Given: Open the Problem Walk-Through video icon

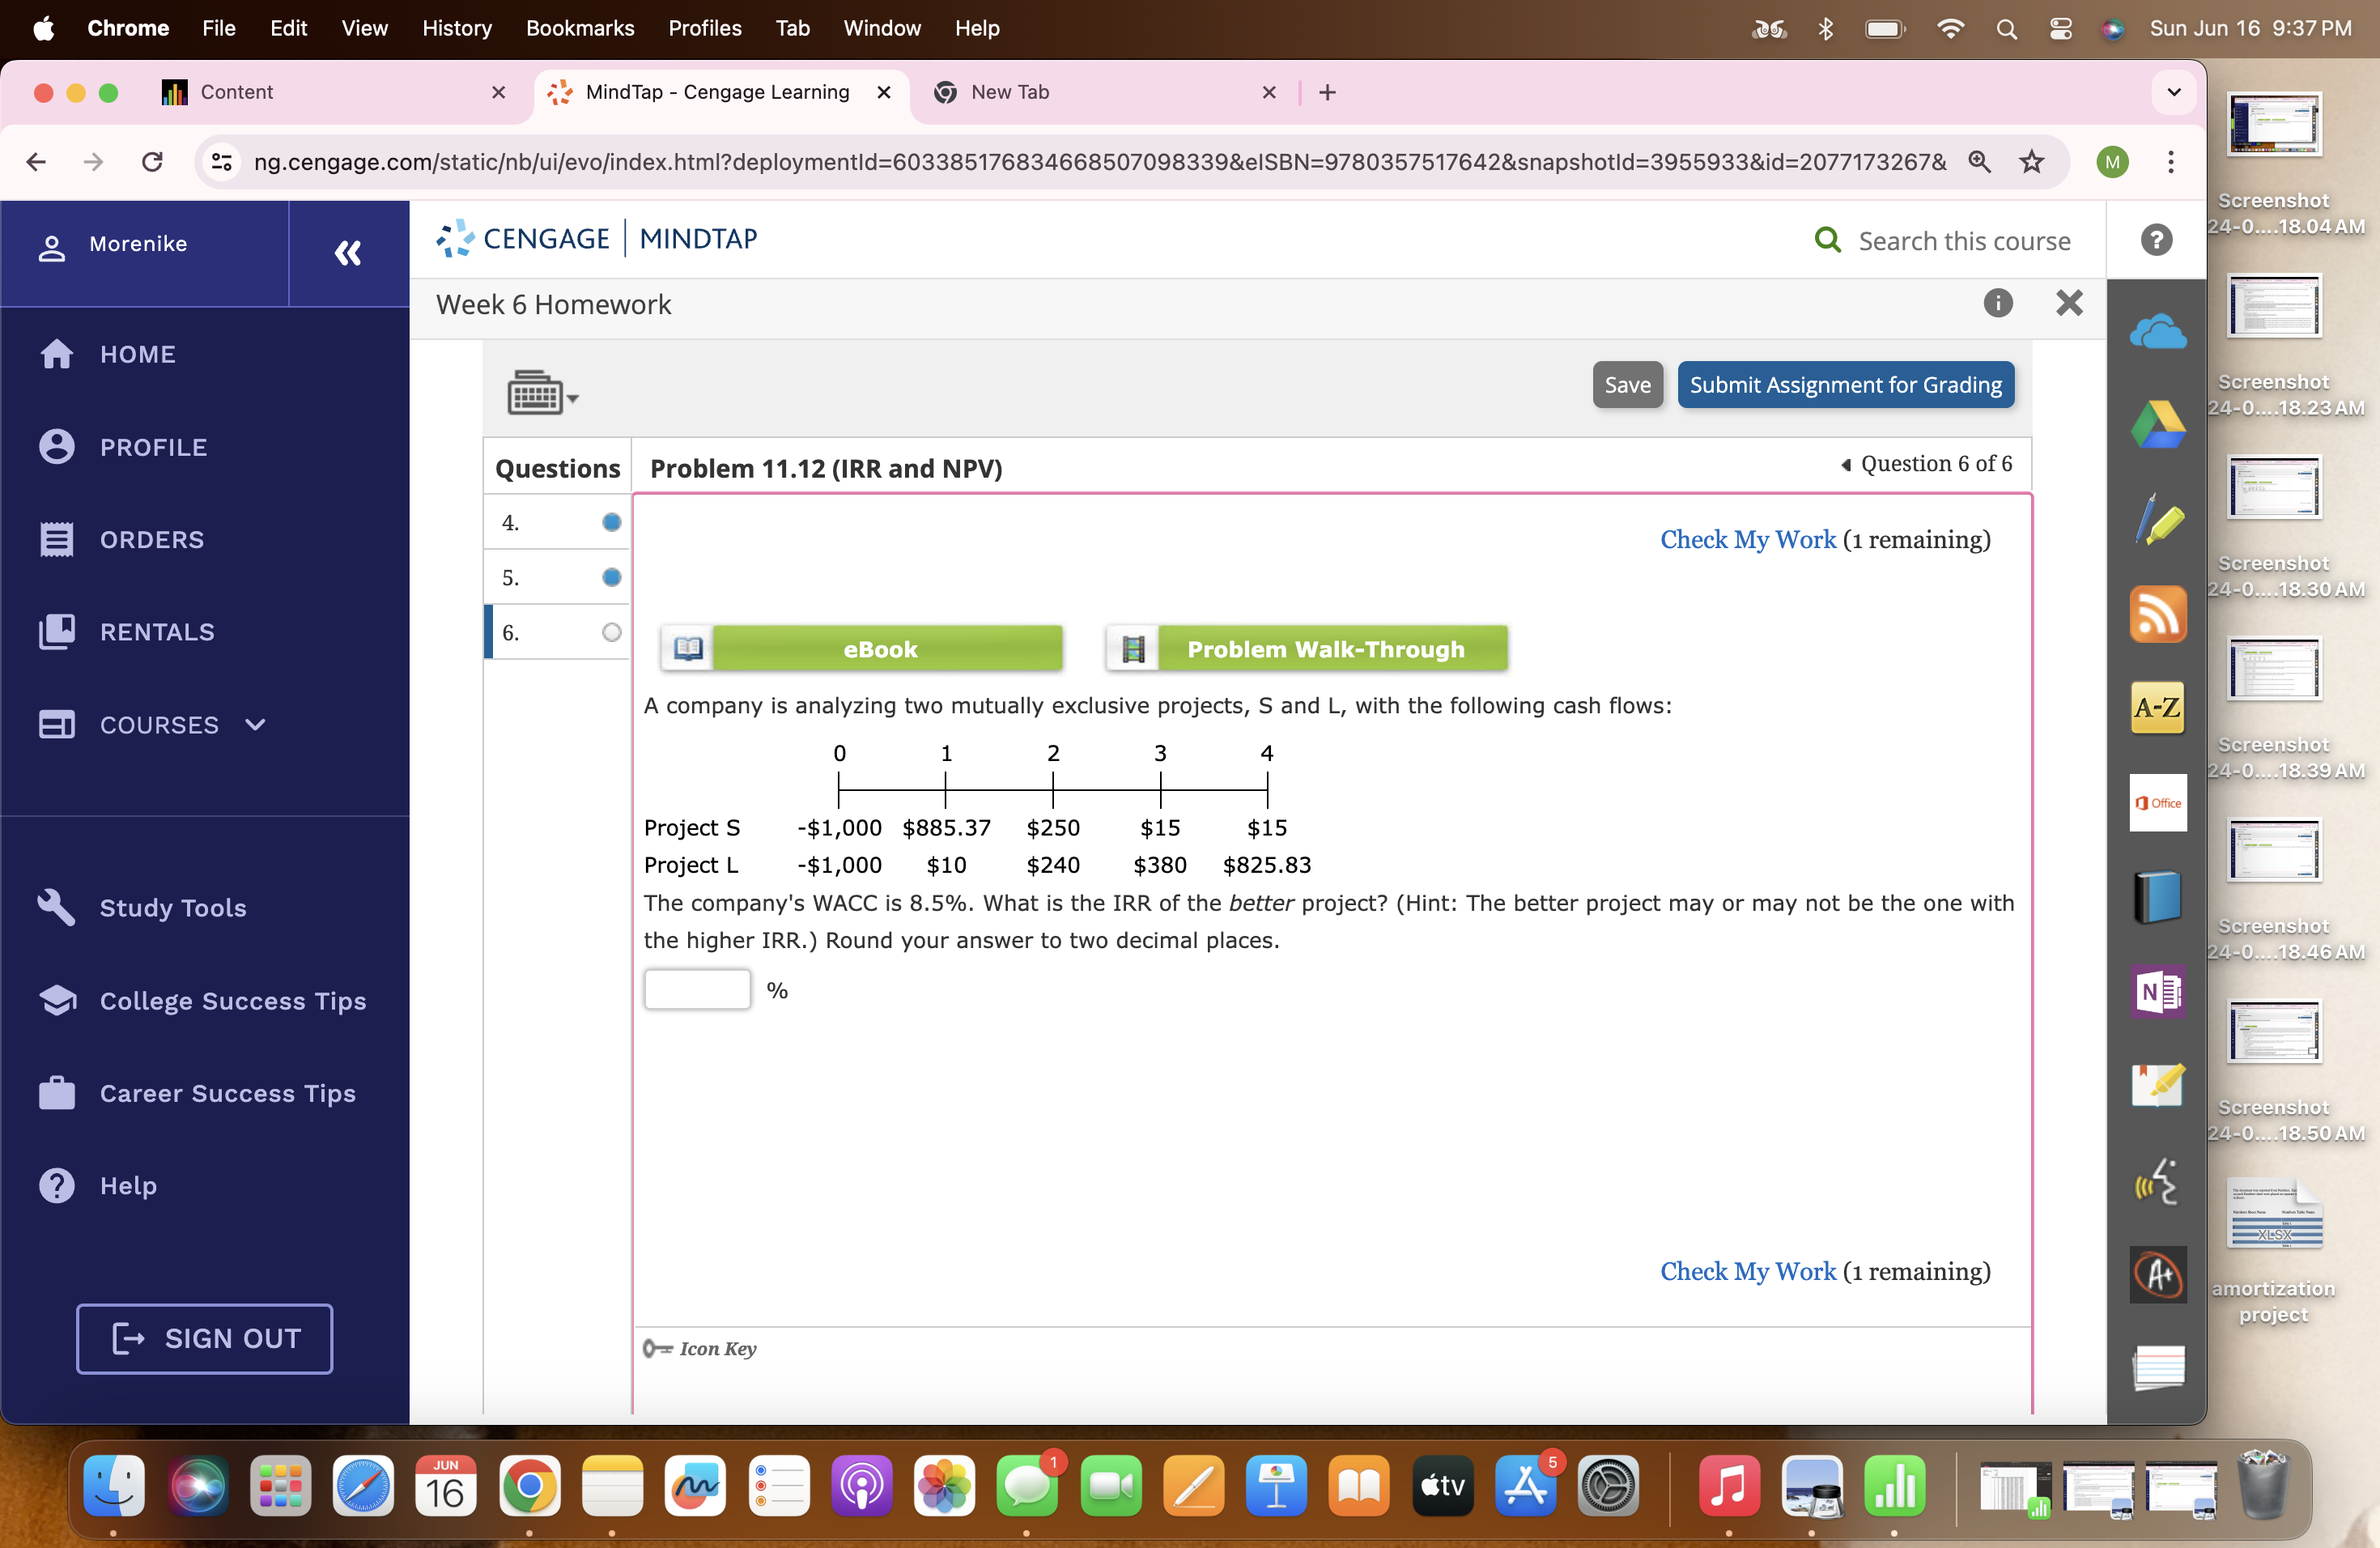Looking at the screenshot, I should 1131,648.
